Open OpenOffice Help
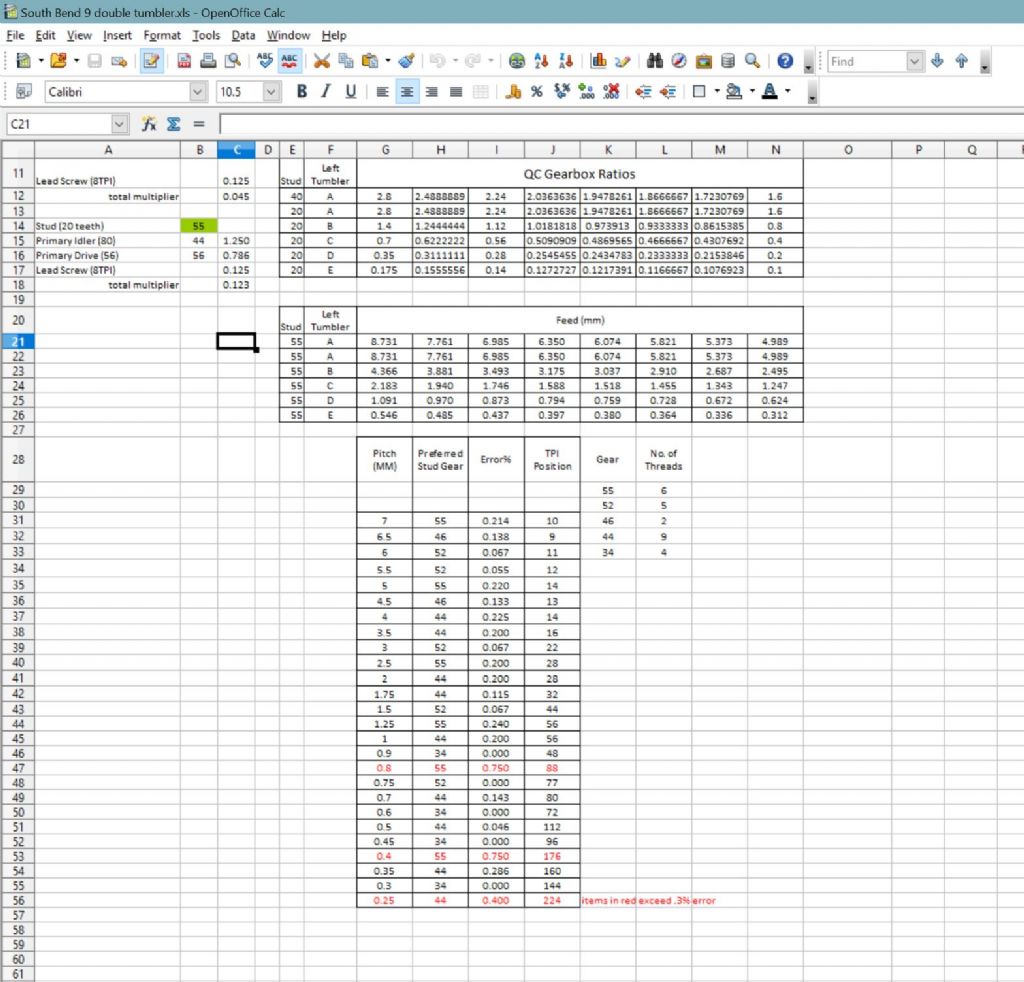The image size is (1024, 982). tap(785, 61)
